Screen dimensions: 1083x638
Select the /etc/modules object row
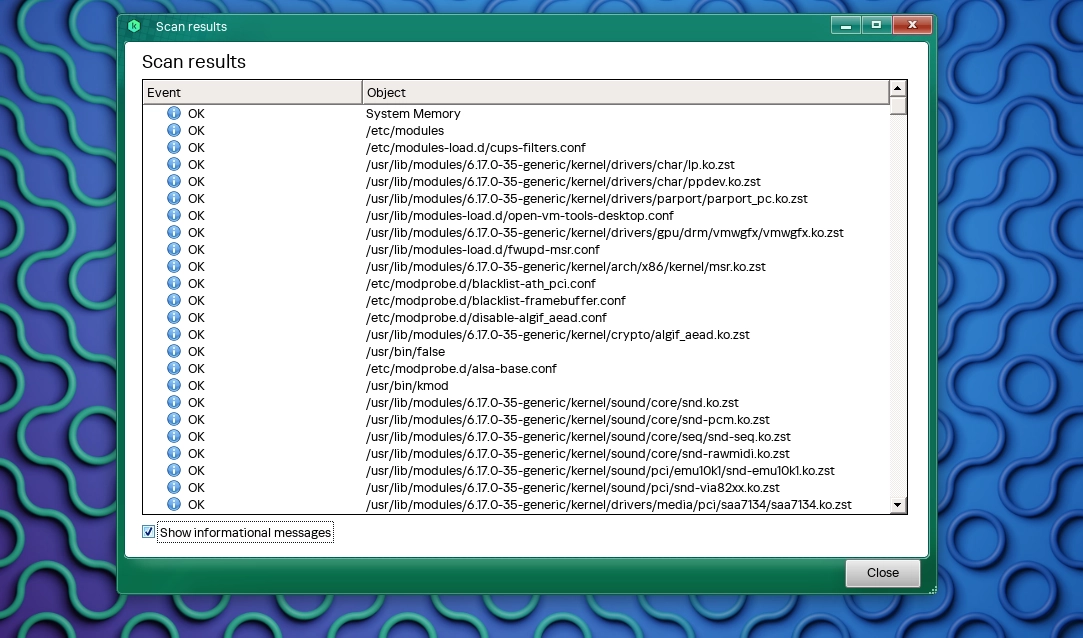(x=405, y=130)
